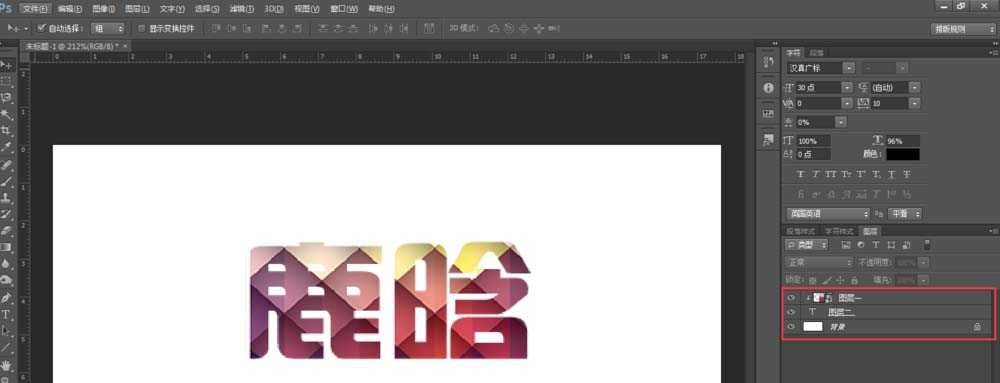Toggle the 自动选择 auto-select checkbox
This screenshot has width=1000, height=383.
[42, 28]
